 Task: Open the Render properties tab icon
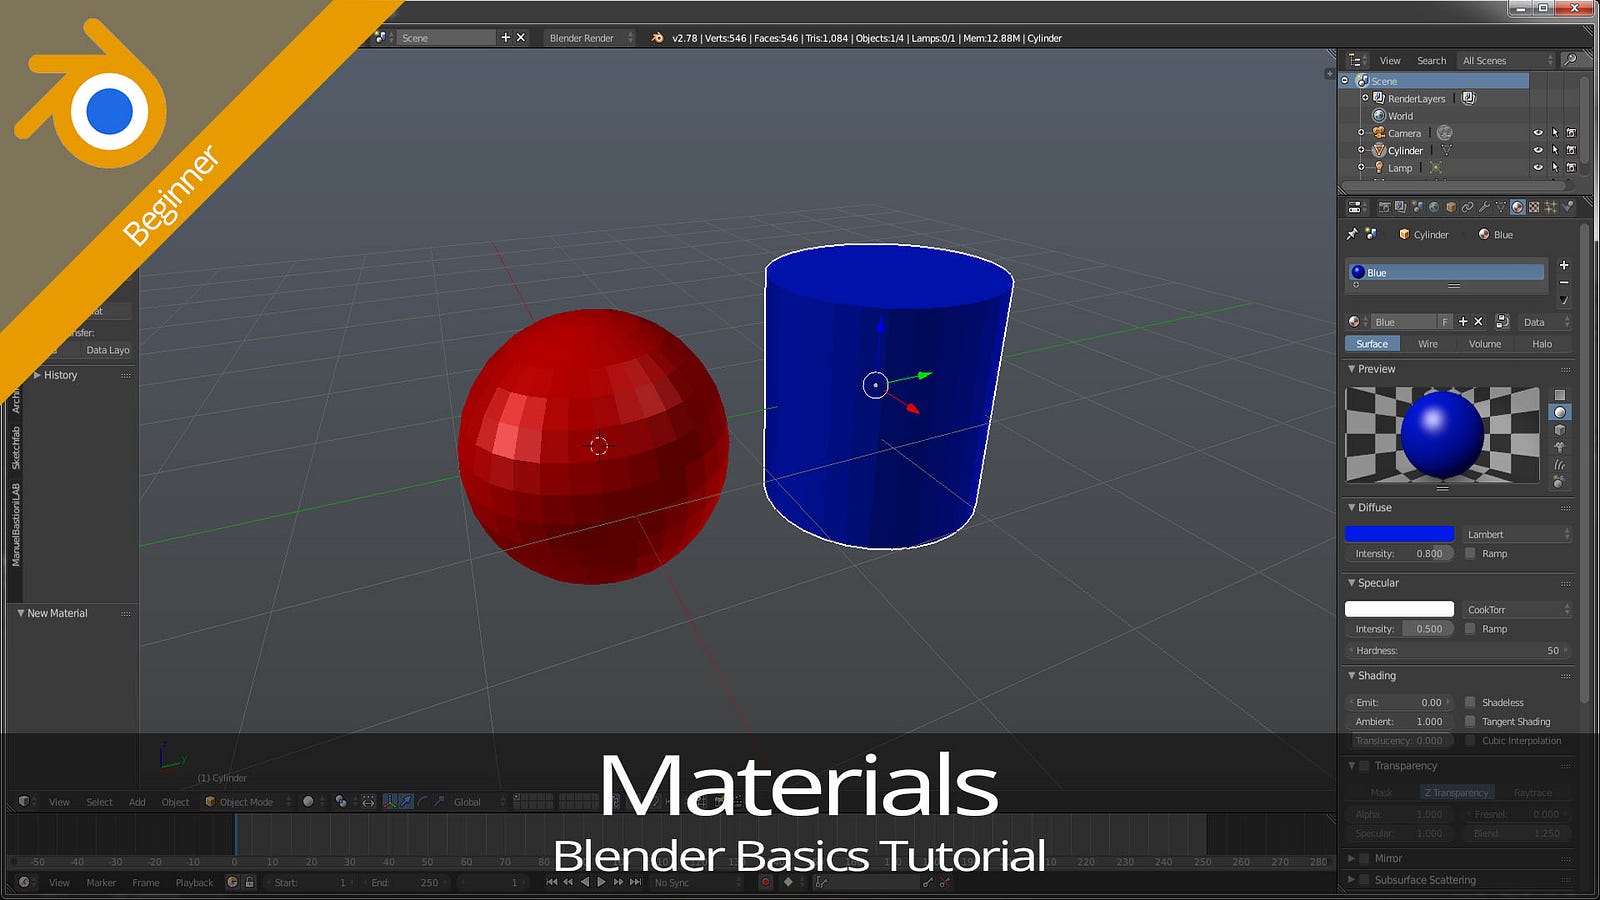point(1384,207)
